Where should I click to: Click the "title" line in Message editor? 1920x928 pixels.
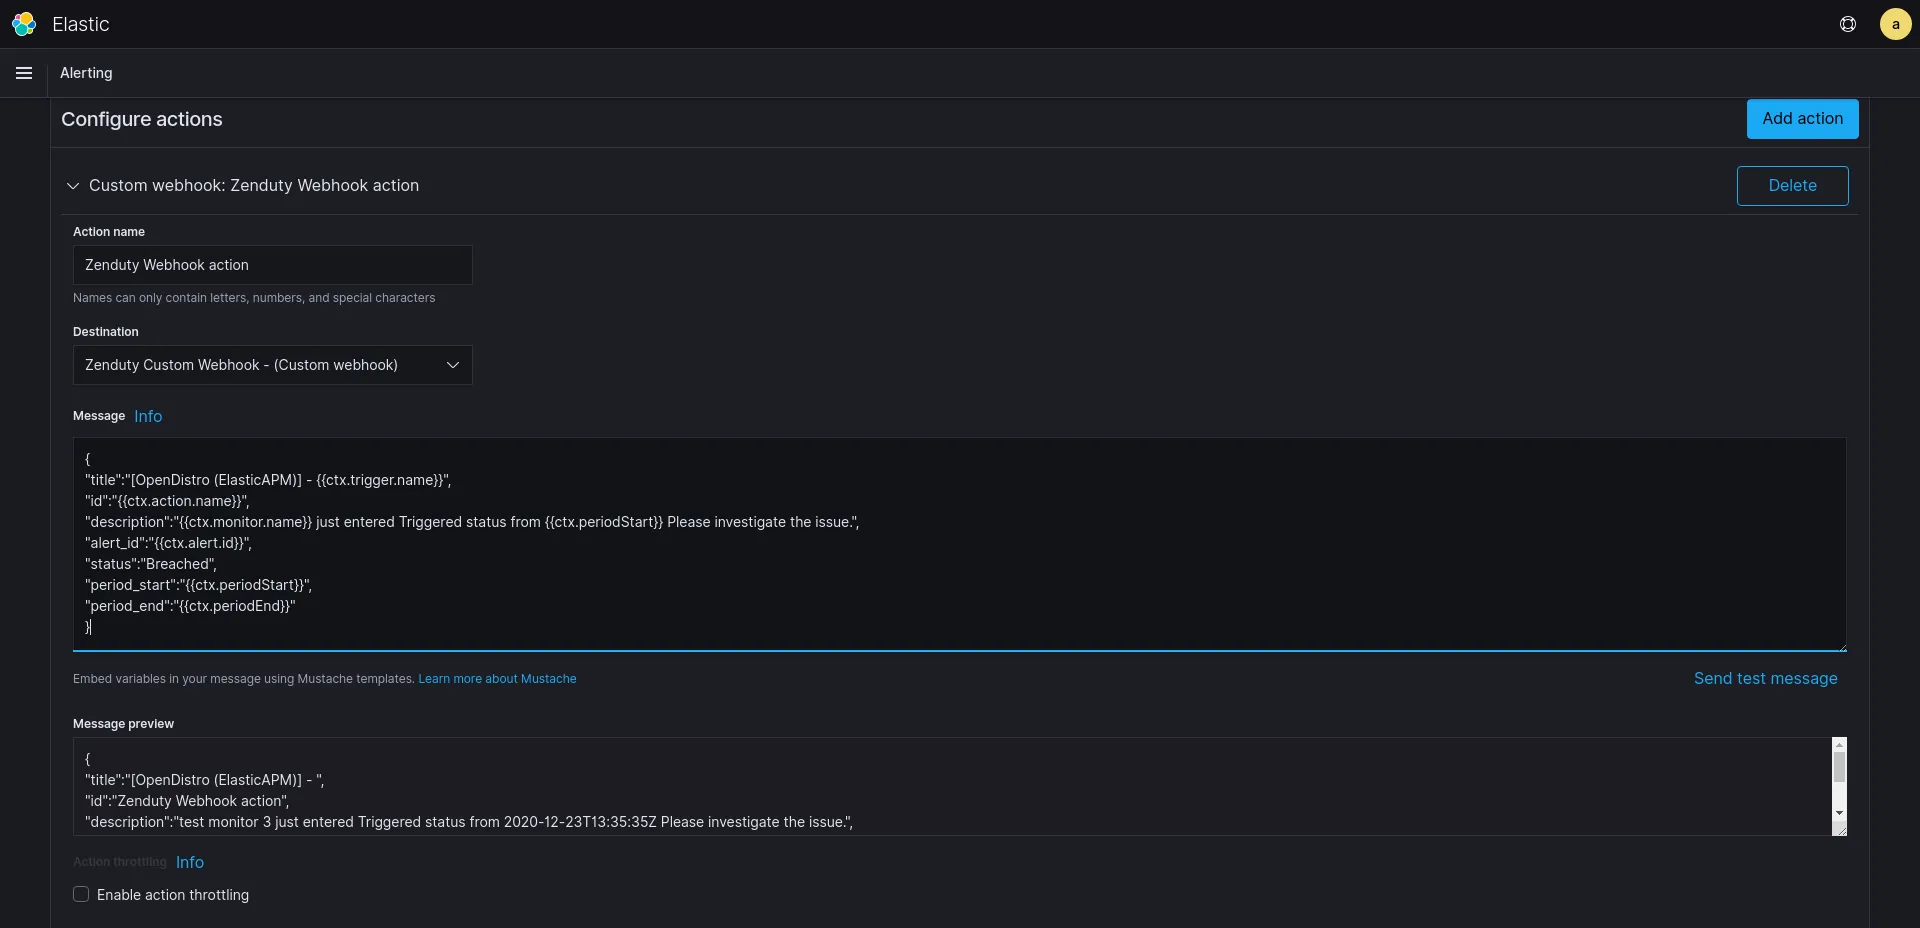(x=268, y=480)
